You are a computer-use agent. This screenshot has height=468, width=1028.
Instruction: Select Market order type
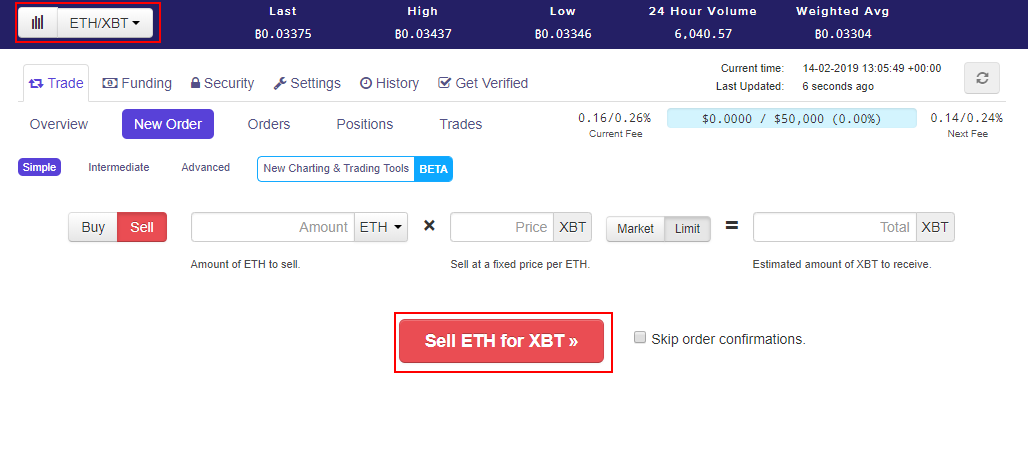click(635, 228)
